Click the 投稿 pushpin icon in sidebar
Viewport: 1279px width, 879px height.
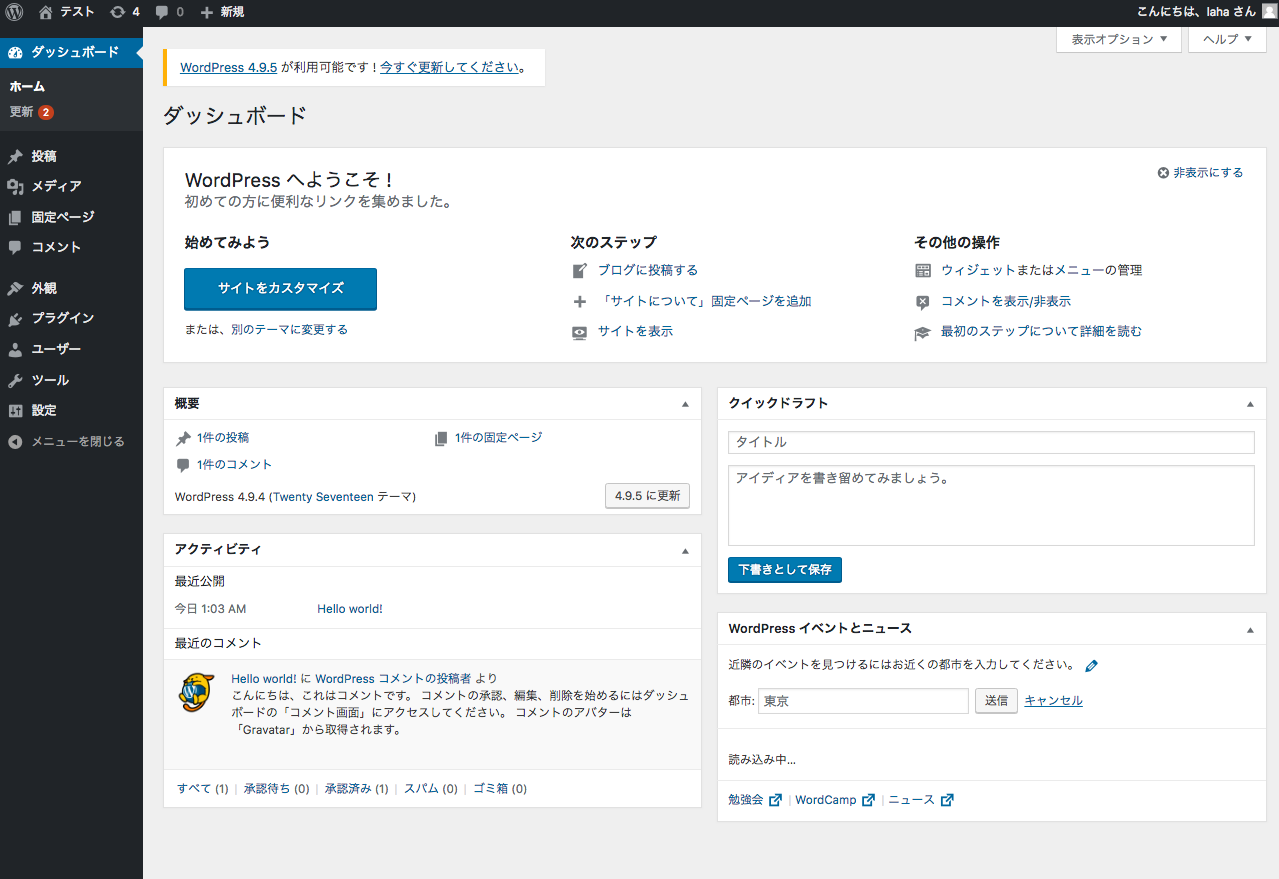pos(15,157)
